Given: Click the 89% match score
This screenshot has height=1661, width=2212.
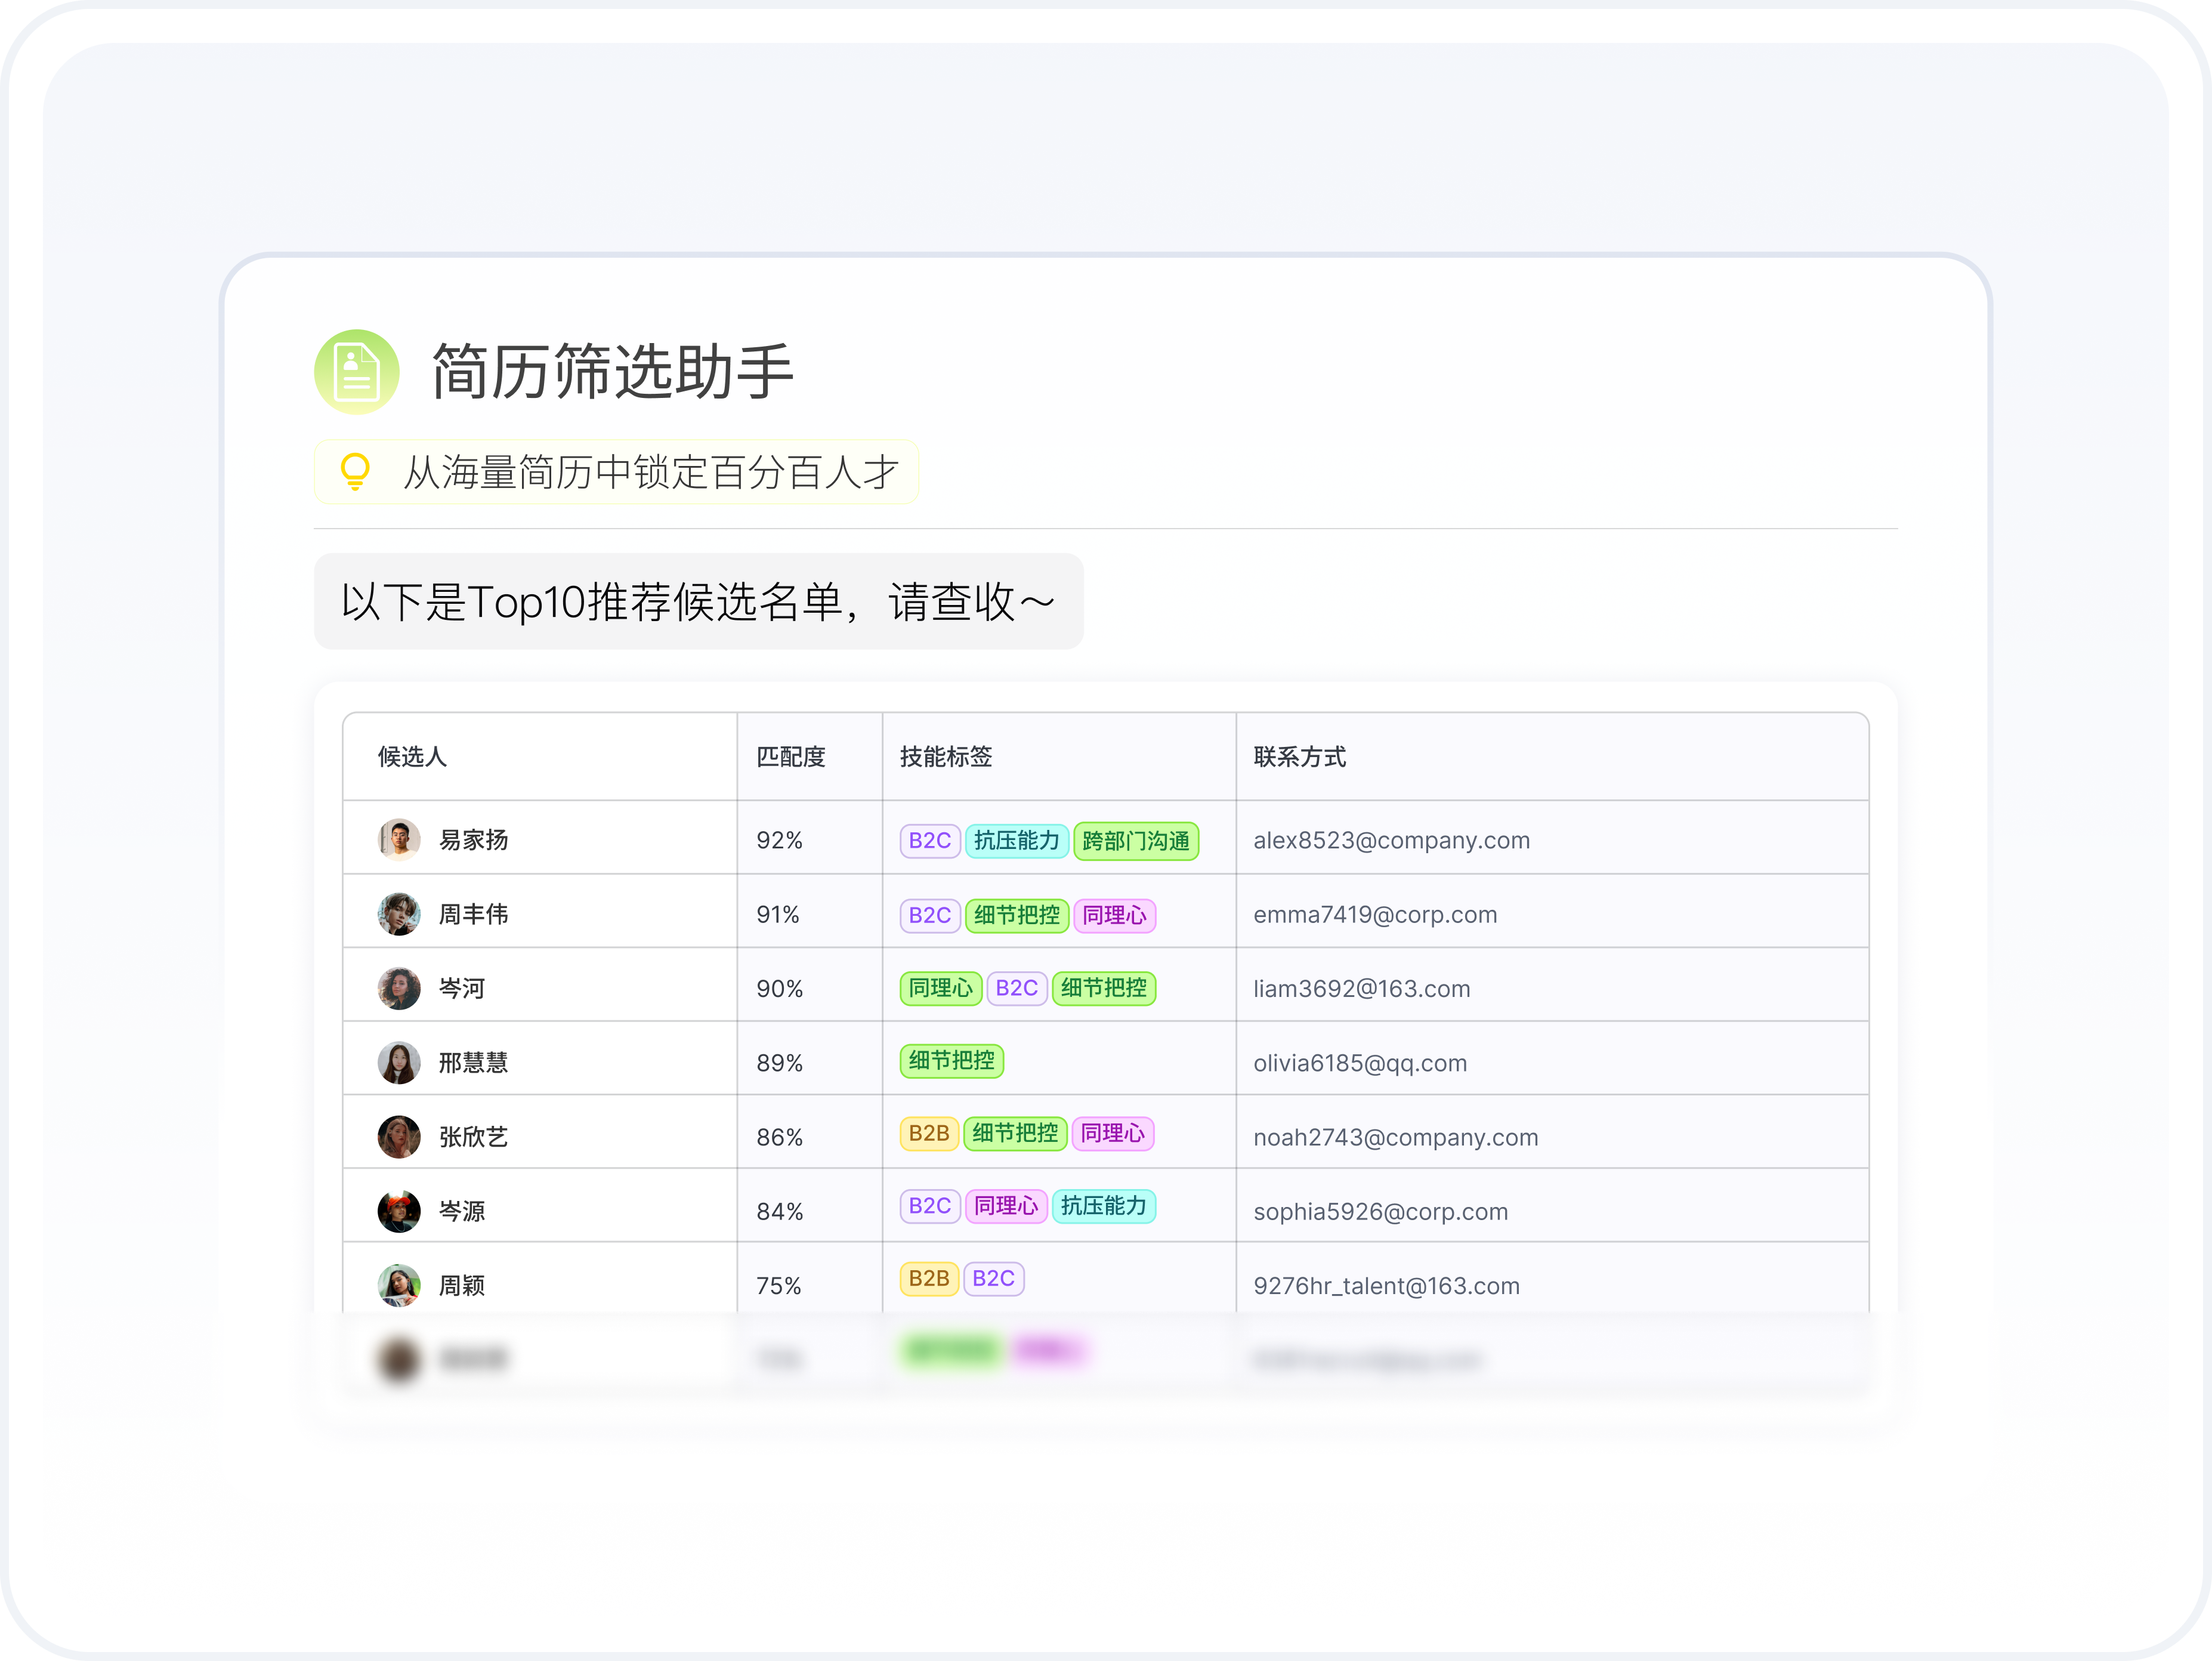Looking at the screenshot, I should pos(780,1062).
